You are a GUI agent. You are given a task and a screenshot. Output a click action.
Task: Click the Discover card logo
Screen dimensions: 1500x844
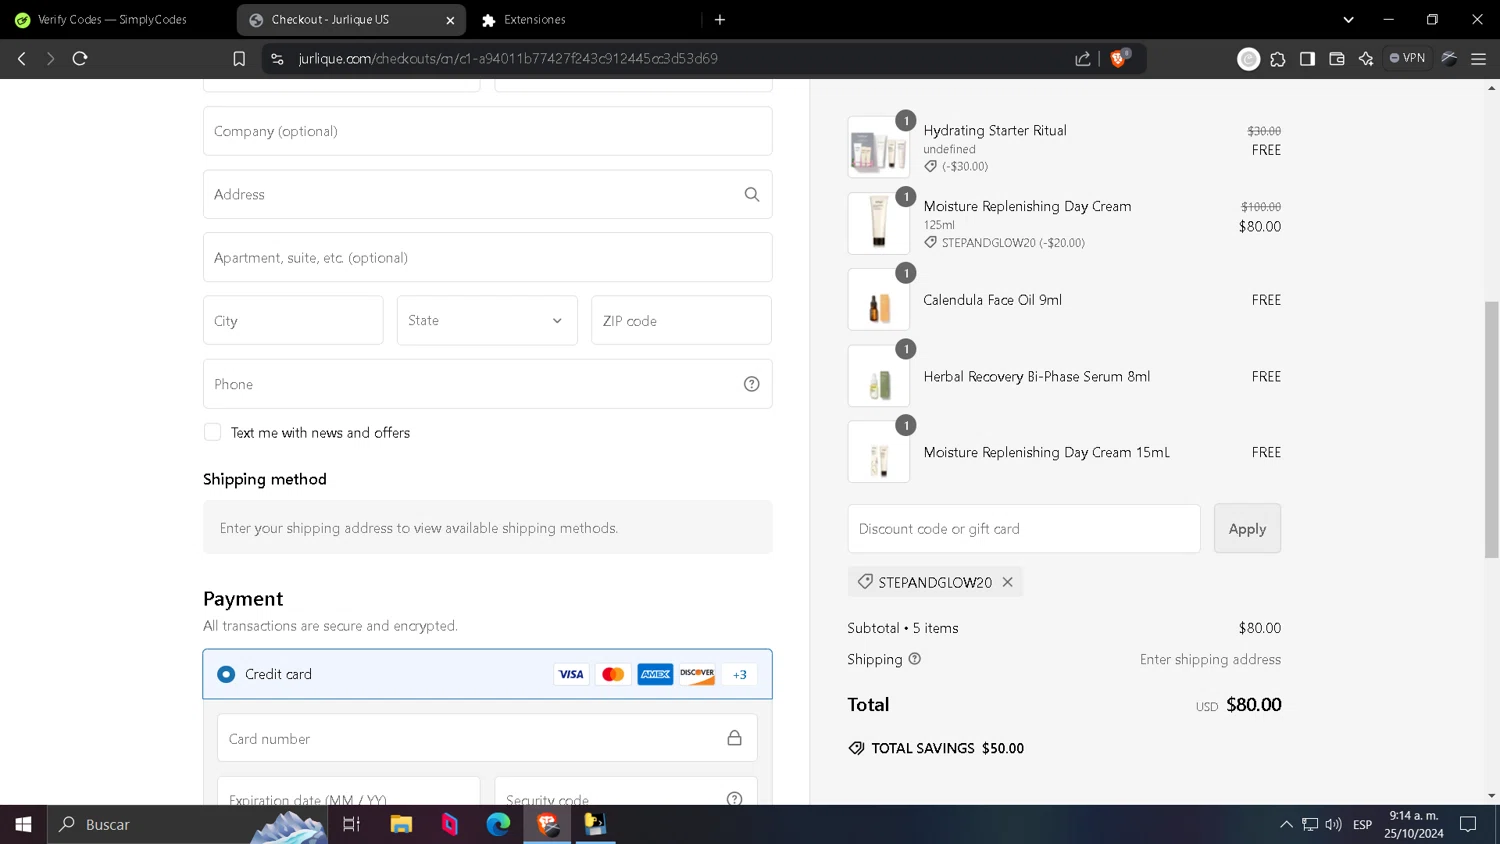pyautogui.click(x=697, y=674)
